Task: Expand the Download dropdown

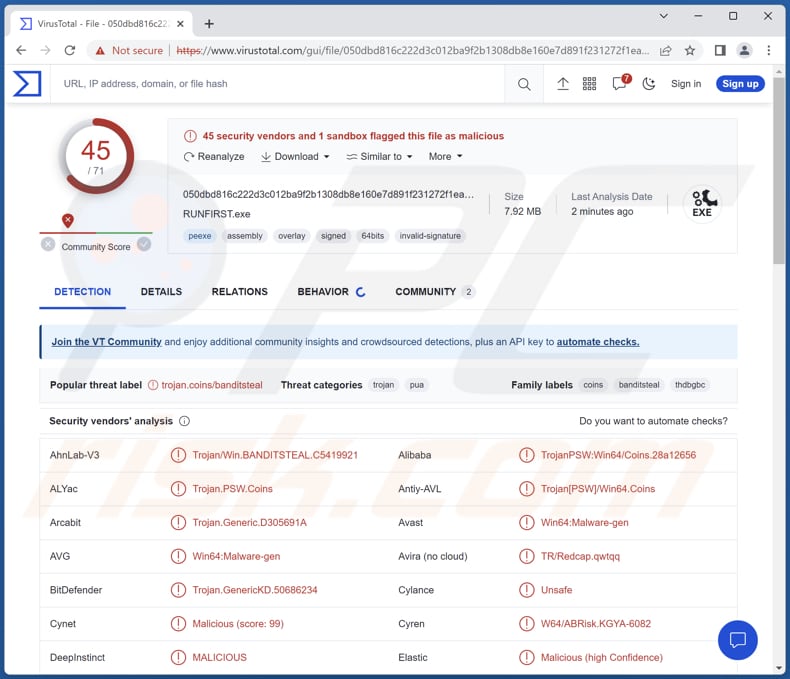Action: click(x=295, y=157)
